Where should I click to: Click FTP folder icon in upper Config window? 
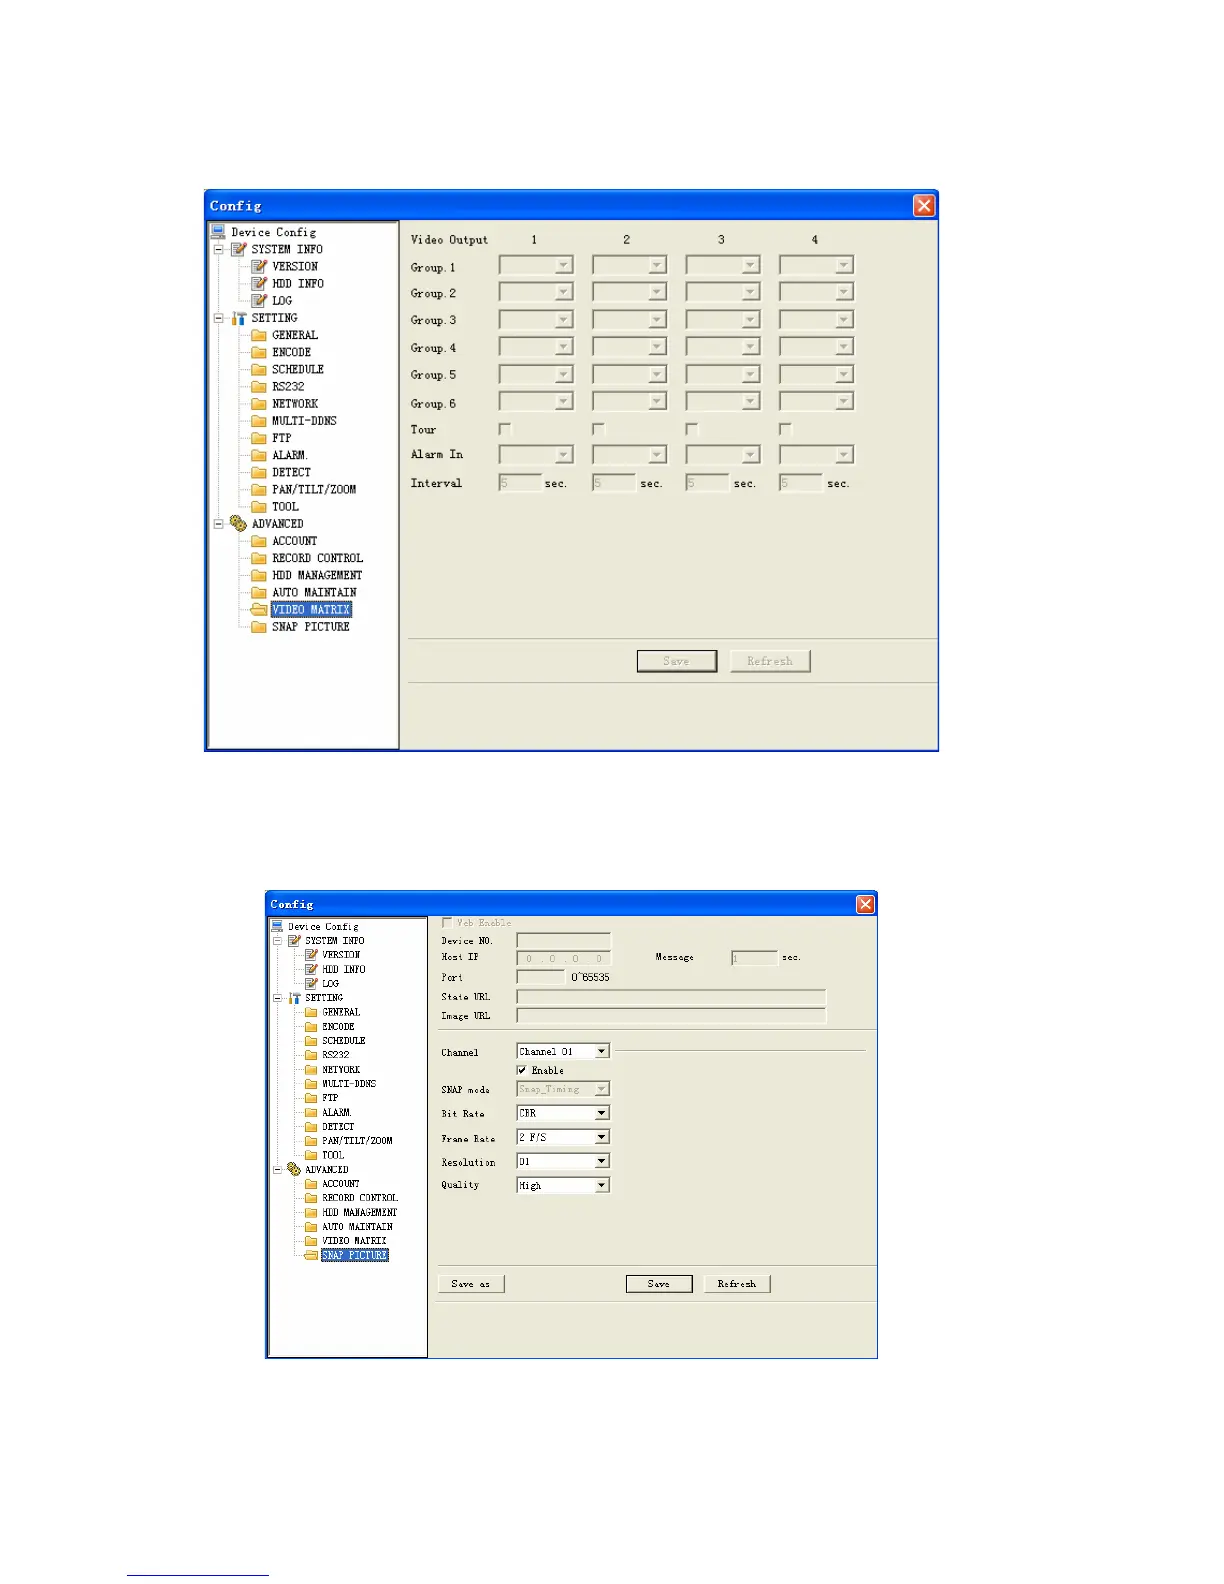point(259,437)
